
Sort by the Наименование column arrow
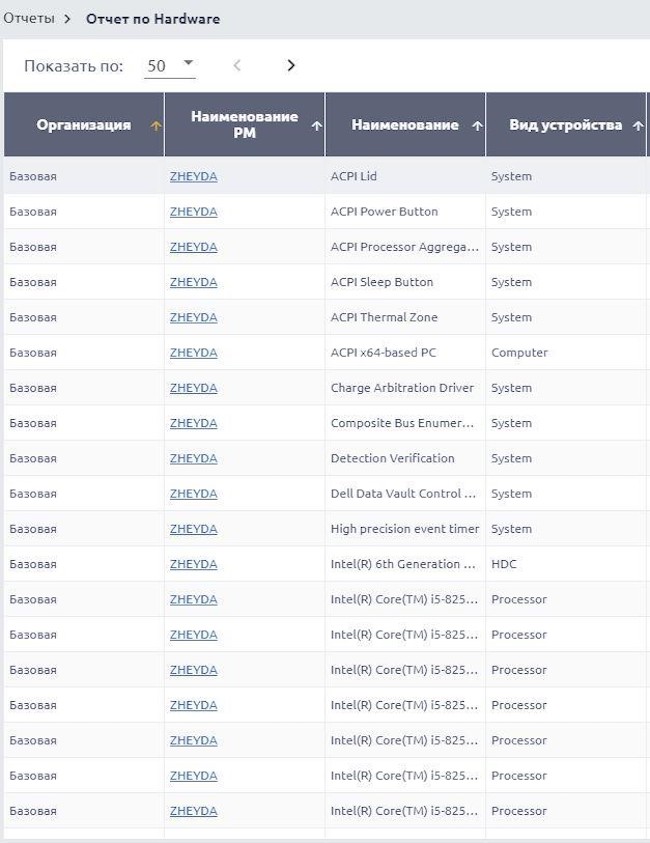[x=477, y=126]
